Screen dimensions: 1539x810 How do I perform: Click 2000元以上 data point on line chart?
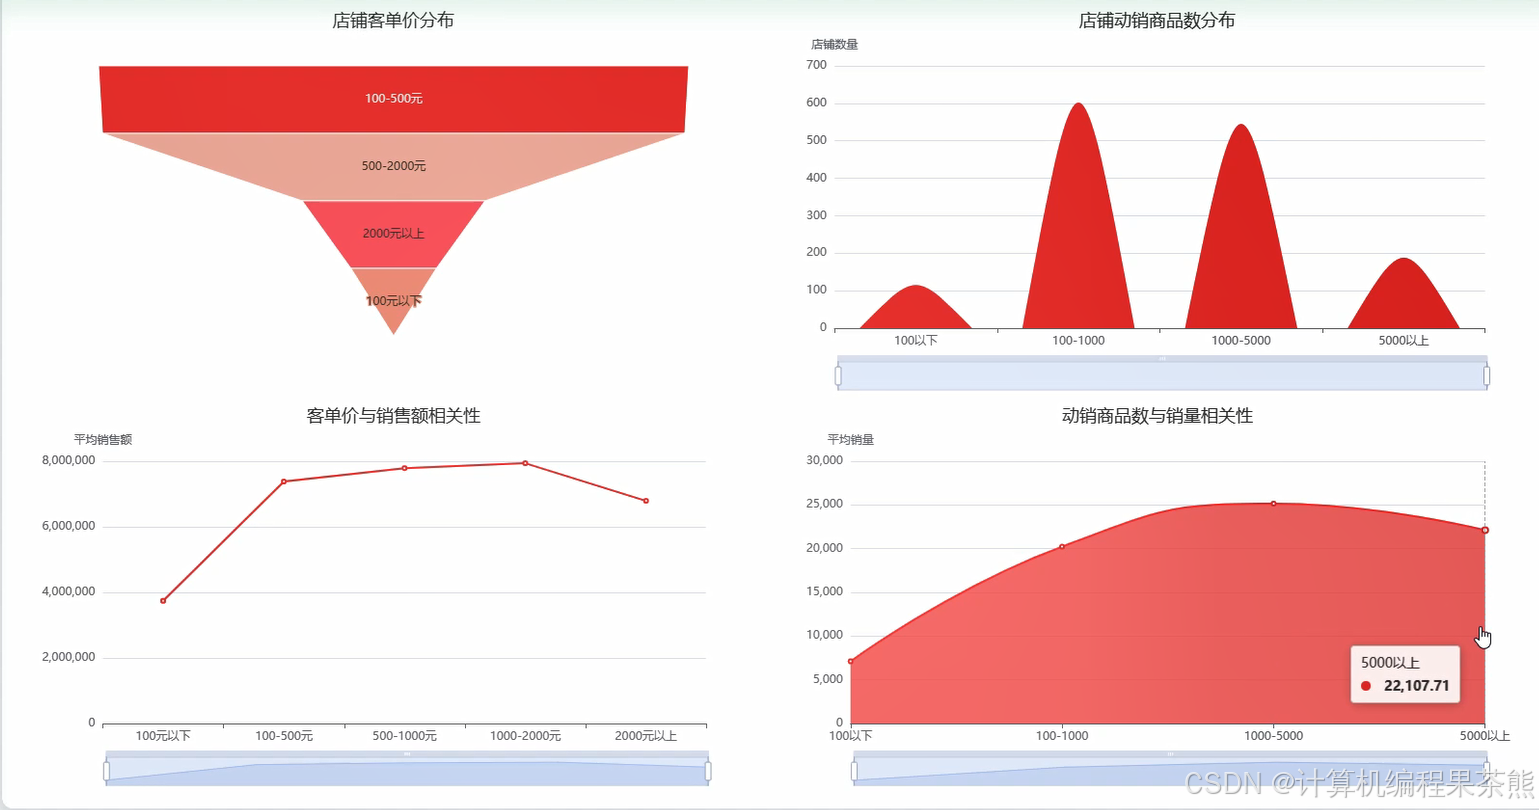[646, 500]
